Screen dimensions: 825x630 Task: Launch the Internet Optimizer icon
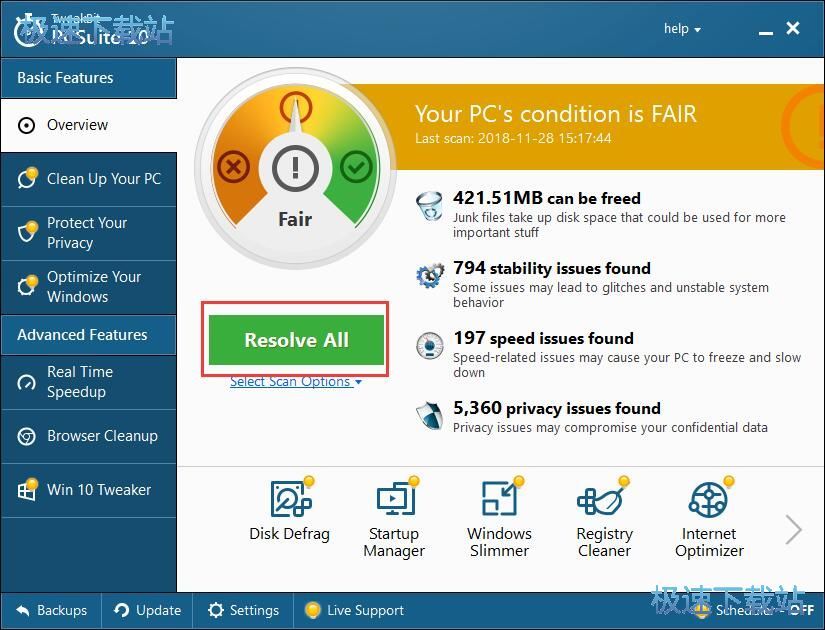point(709,498)
